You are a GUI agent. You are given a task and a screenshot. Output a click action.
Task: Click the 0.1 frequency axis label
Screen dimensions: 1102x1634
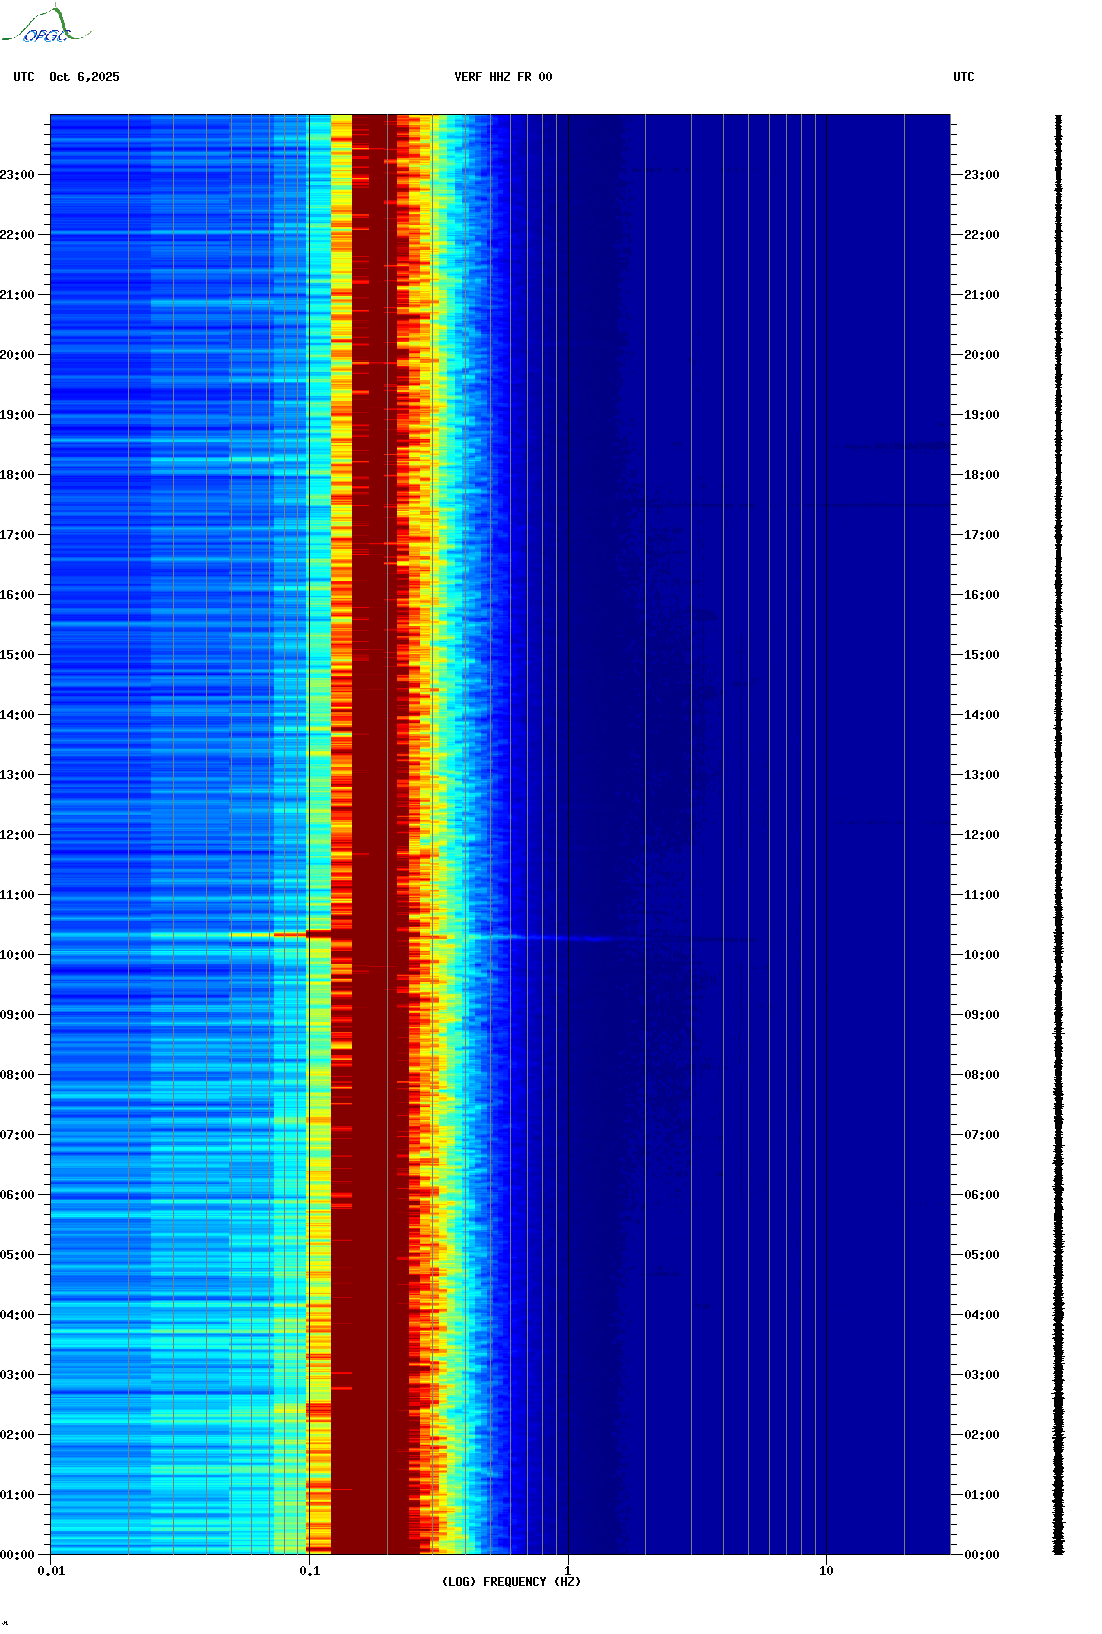click(309, 1571)
